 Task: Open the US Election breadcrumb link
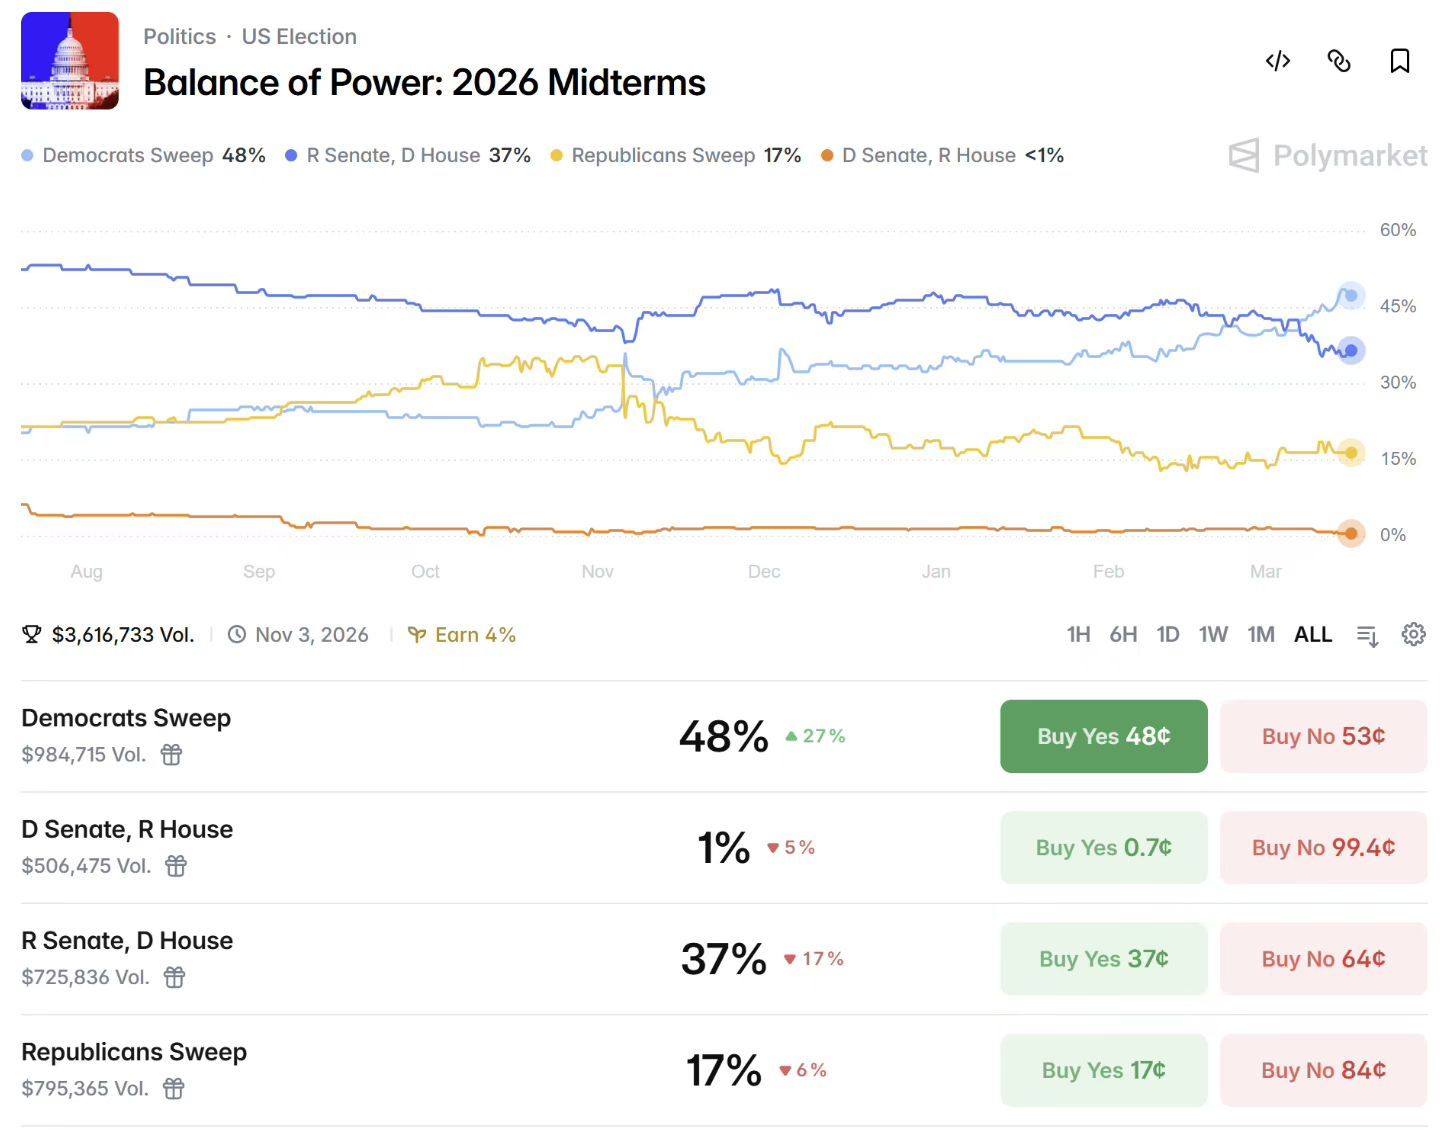[x=299, y=37]
